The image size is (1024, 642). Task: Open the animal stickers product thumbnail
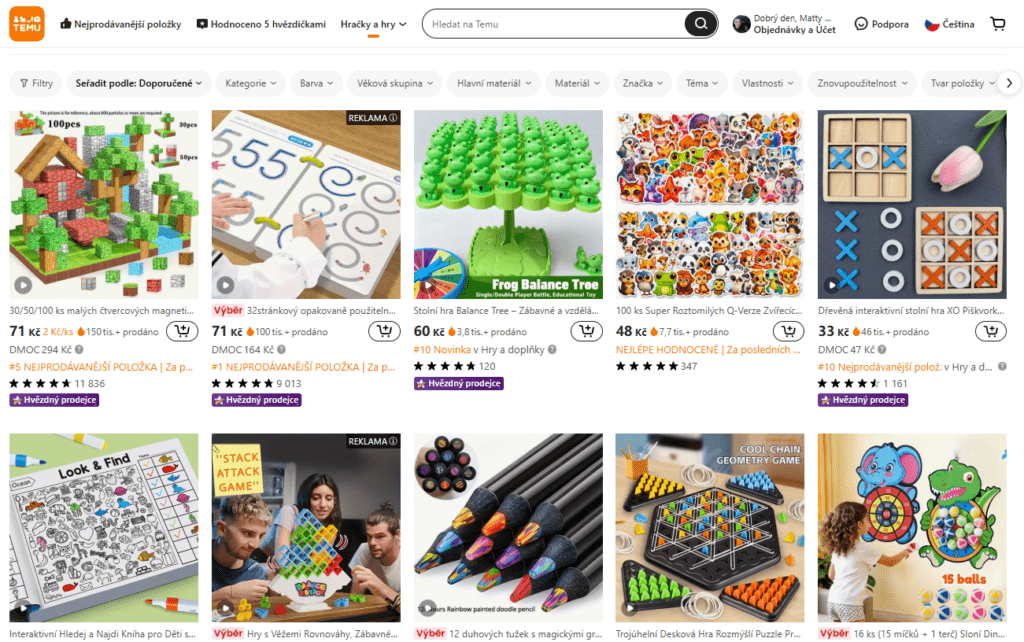pos(710,204)
